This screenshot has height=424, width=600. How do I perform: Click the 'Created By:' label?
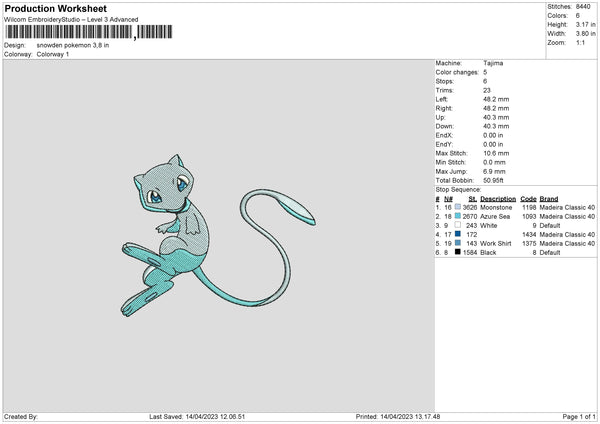[x=21, y=417]
